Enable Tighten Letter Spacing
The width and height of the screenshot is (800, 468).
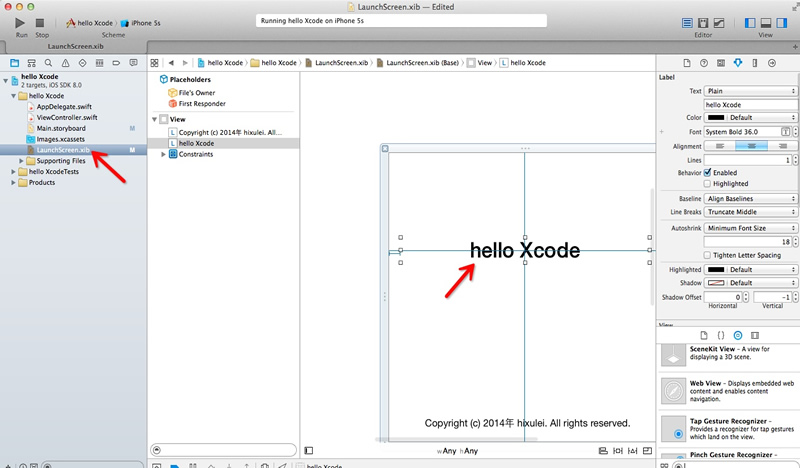(707, 255)
